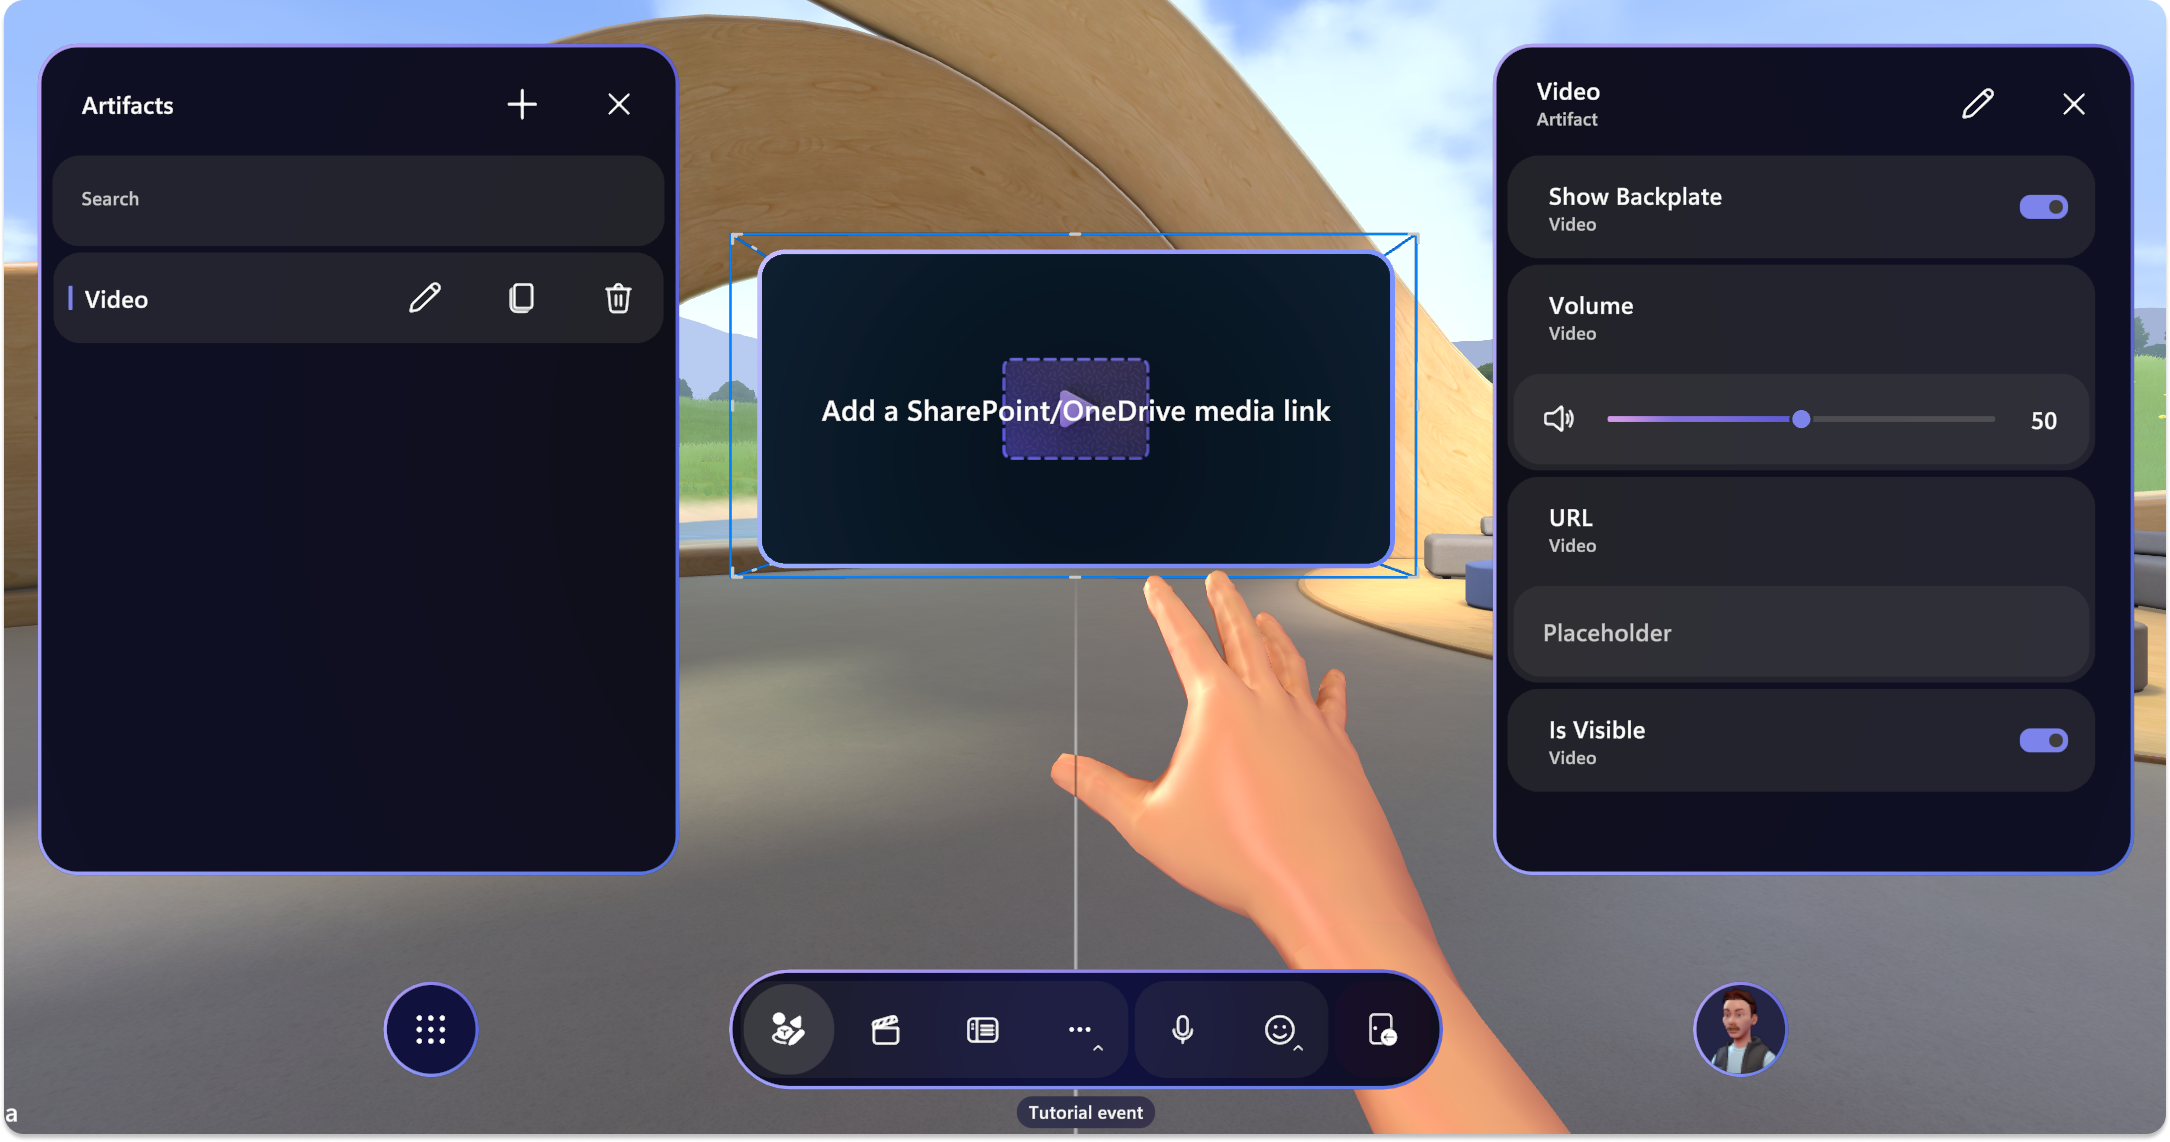2170x1142 pixels.
Task: Click the camera video icon in toolbar
Action: coord(888,1029)
